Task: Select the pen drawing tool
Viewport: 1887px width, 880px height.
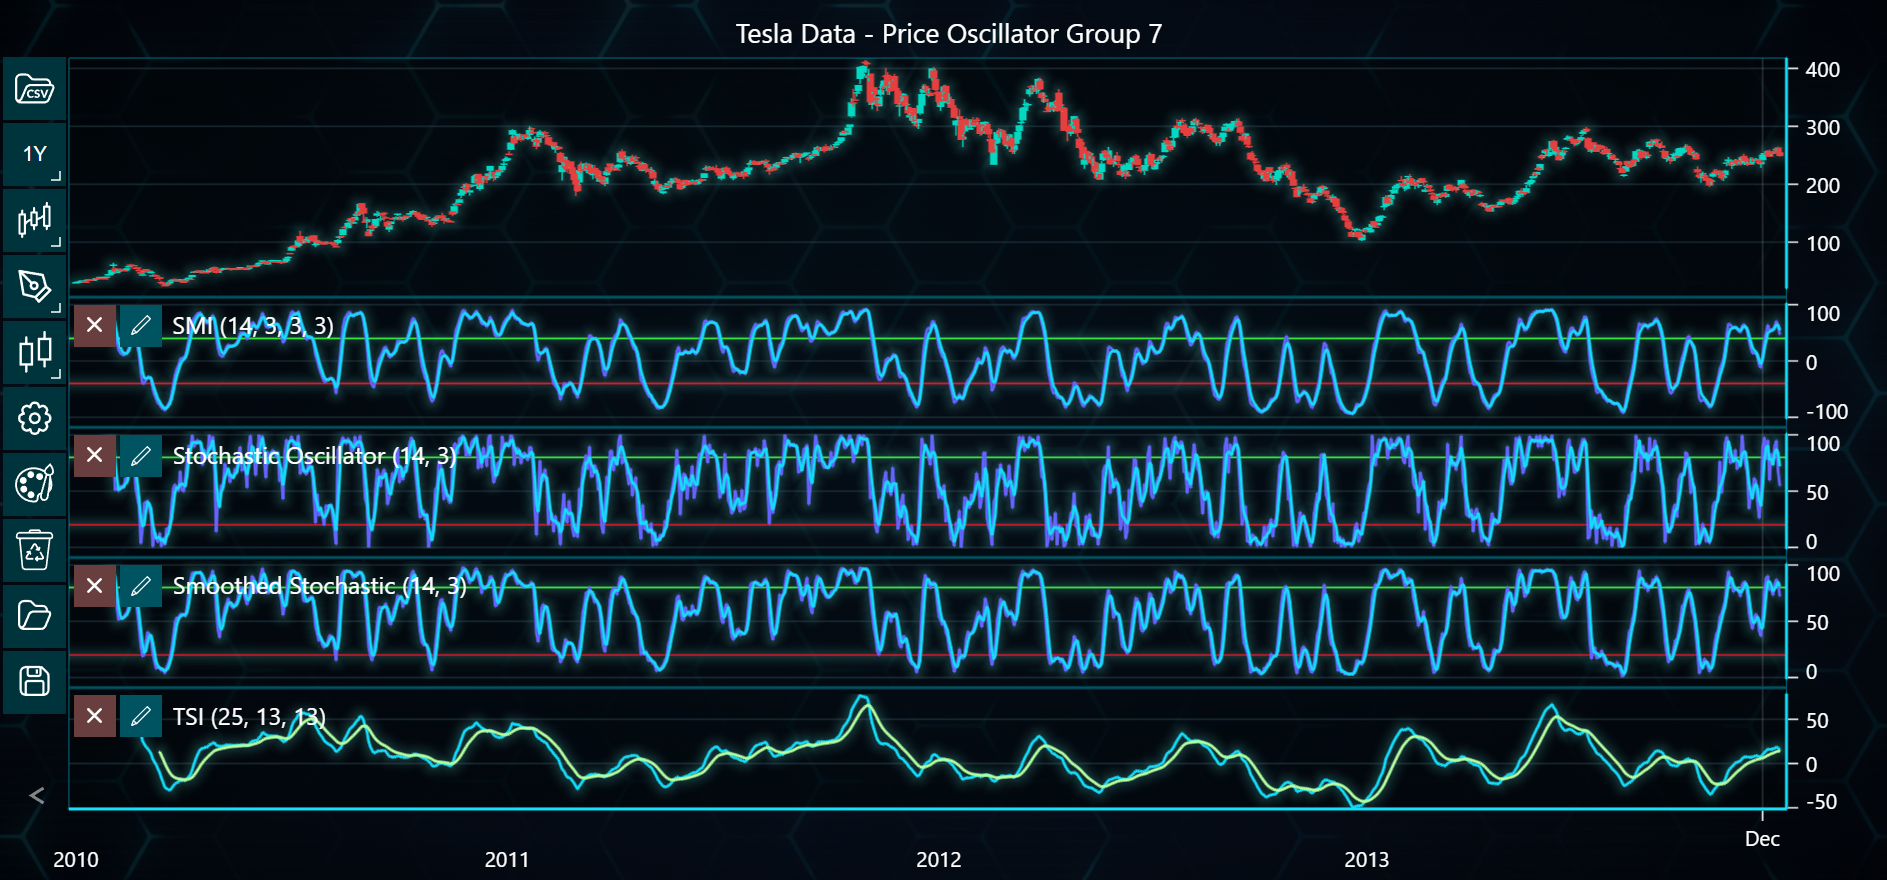Action: tap(34, 286)
